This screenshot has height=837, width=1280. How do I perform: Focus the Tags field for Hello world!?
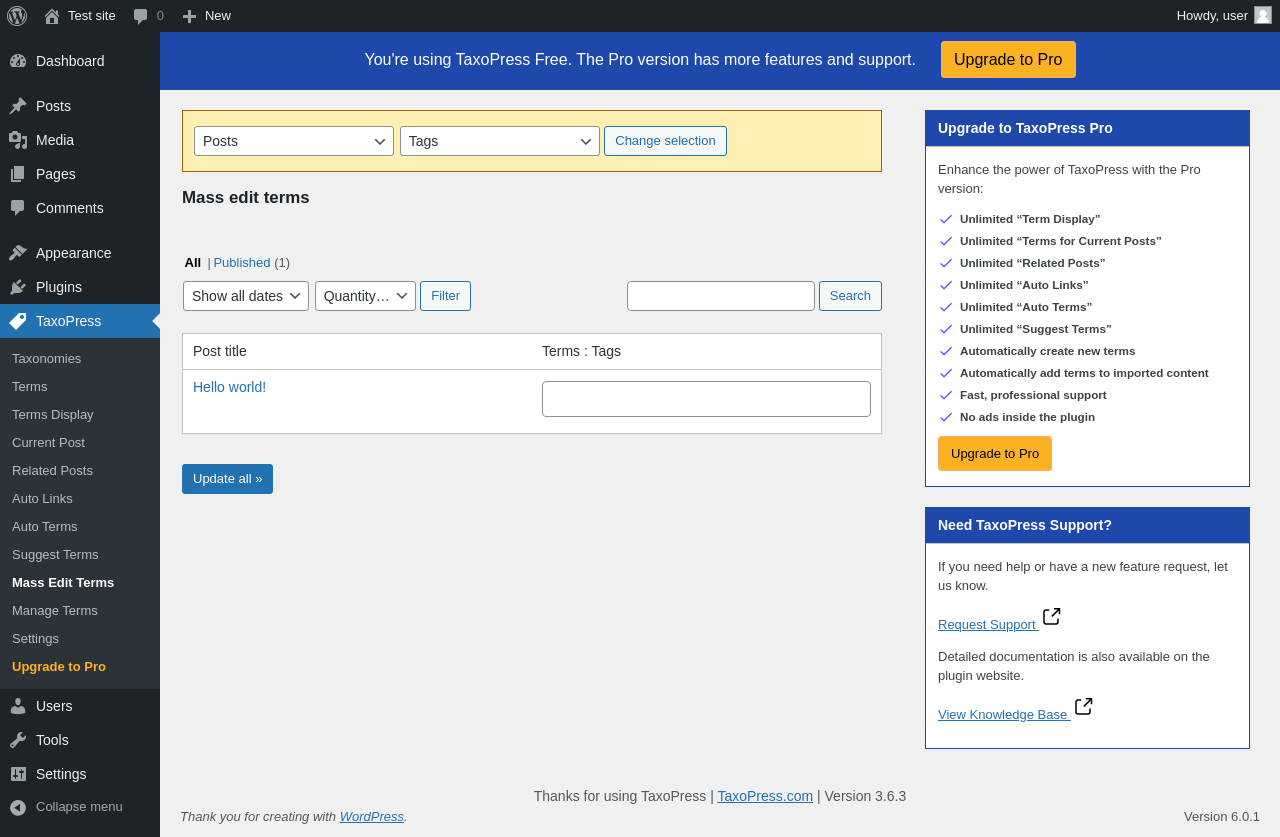(x=706, y=399)
